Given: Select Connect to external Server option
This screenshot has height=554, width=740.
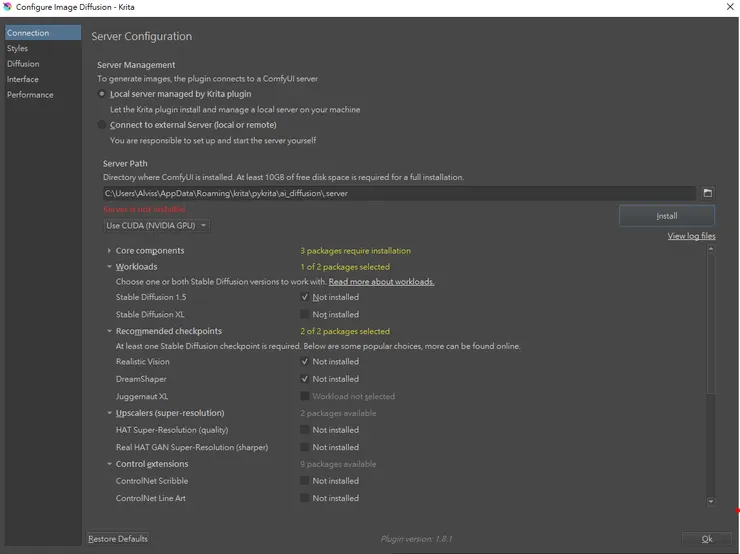Looking at the screenshot, I should pos(102,125).
